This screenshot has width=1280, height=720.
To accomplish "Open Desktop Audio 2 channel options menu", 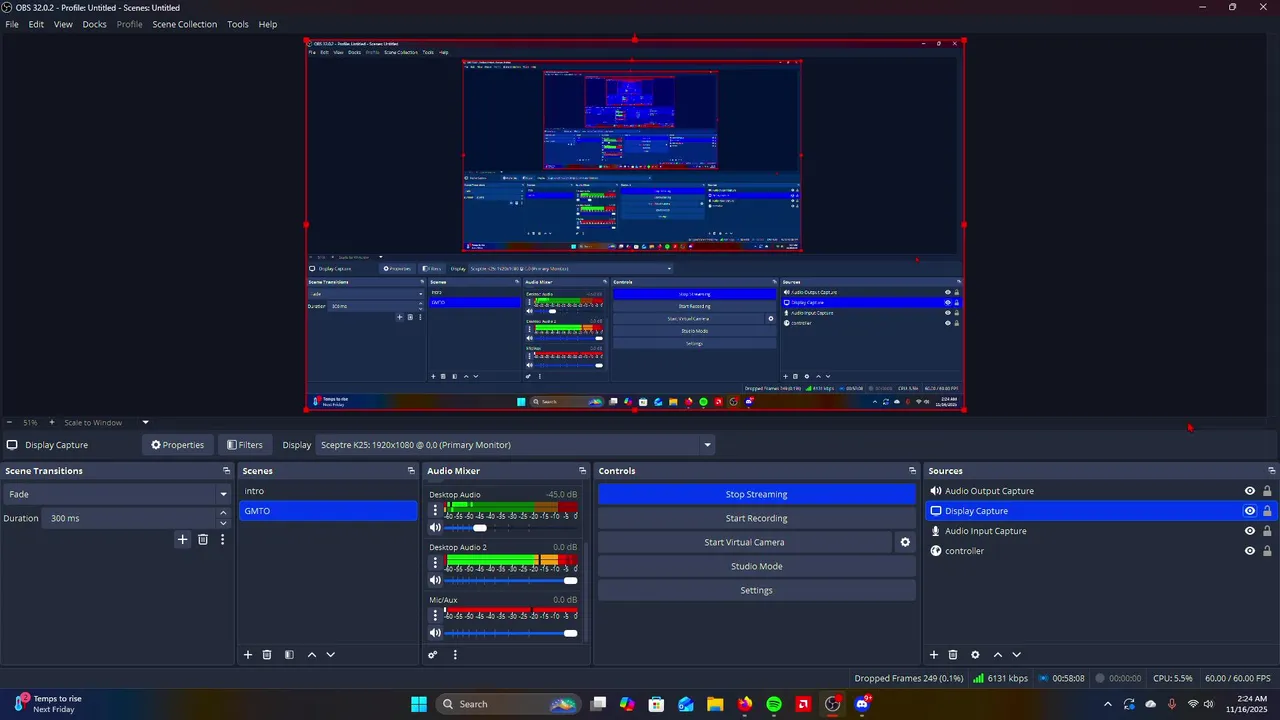I will pyautogui.click(x=435, y=562).
